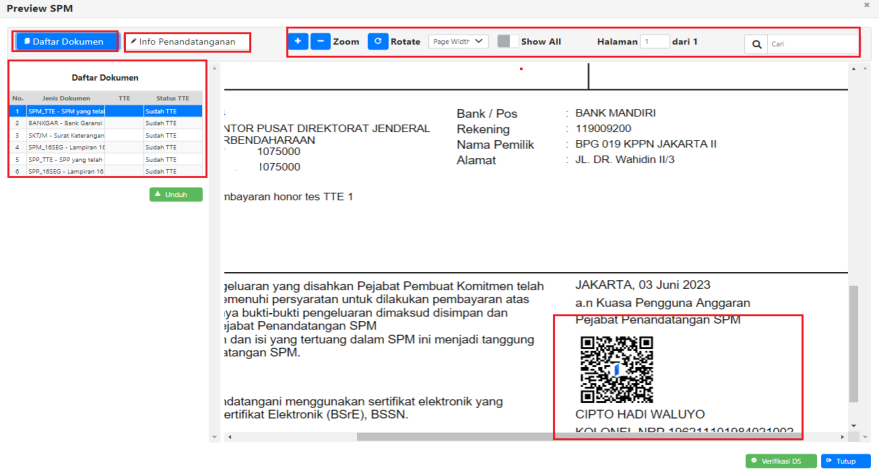879x473 pixels.
Task: Switch to the Daftar Dokumen tab
Action: click(x=65, y=42)
